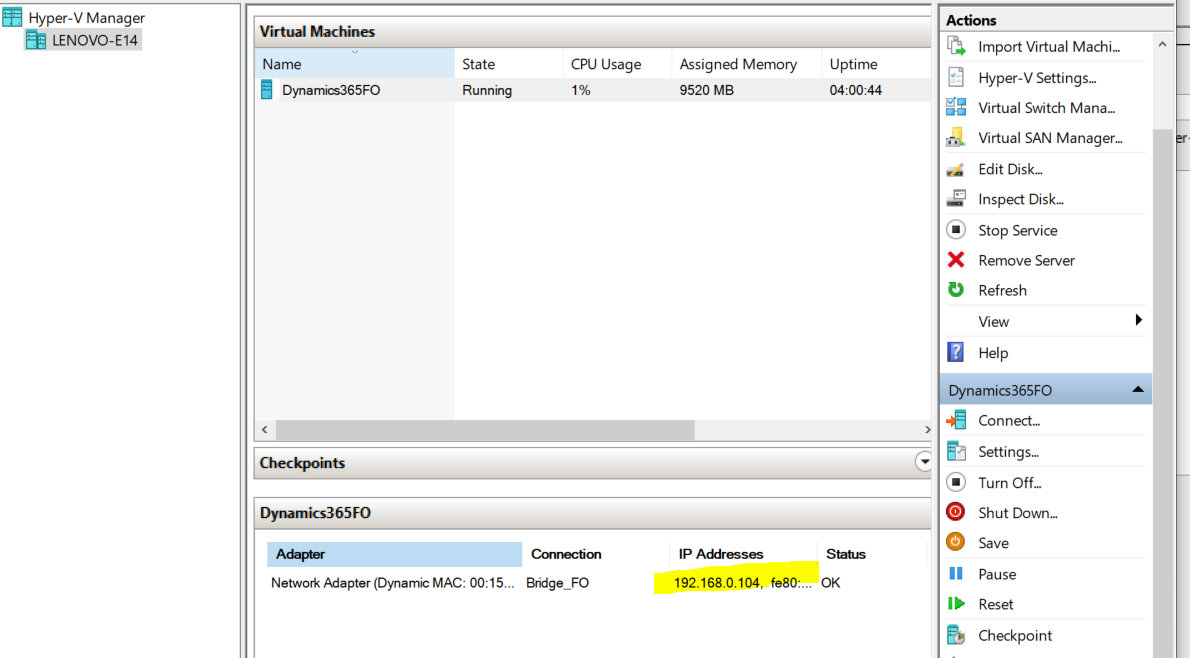Click the VM list horizontal scrollbar thumb
This screenshot has height=658, width=1190.
pos(485,430)
